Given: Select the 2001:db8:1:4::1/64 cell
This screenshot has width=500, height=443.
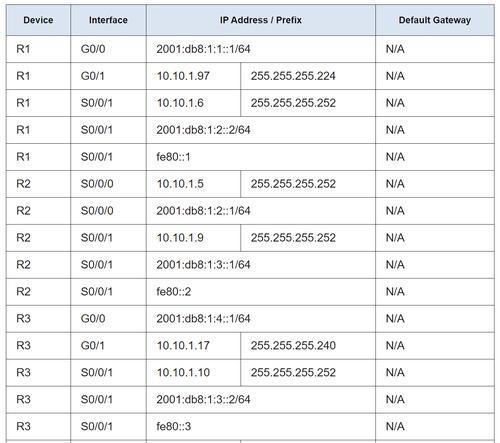Looking at the screenshot, I should pos(261,319).
